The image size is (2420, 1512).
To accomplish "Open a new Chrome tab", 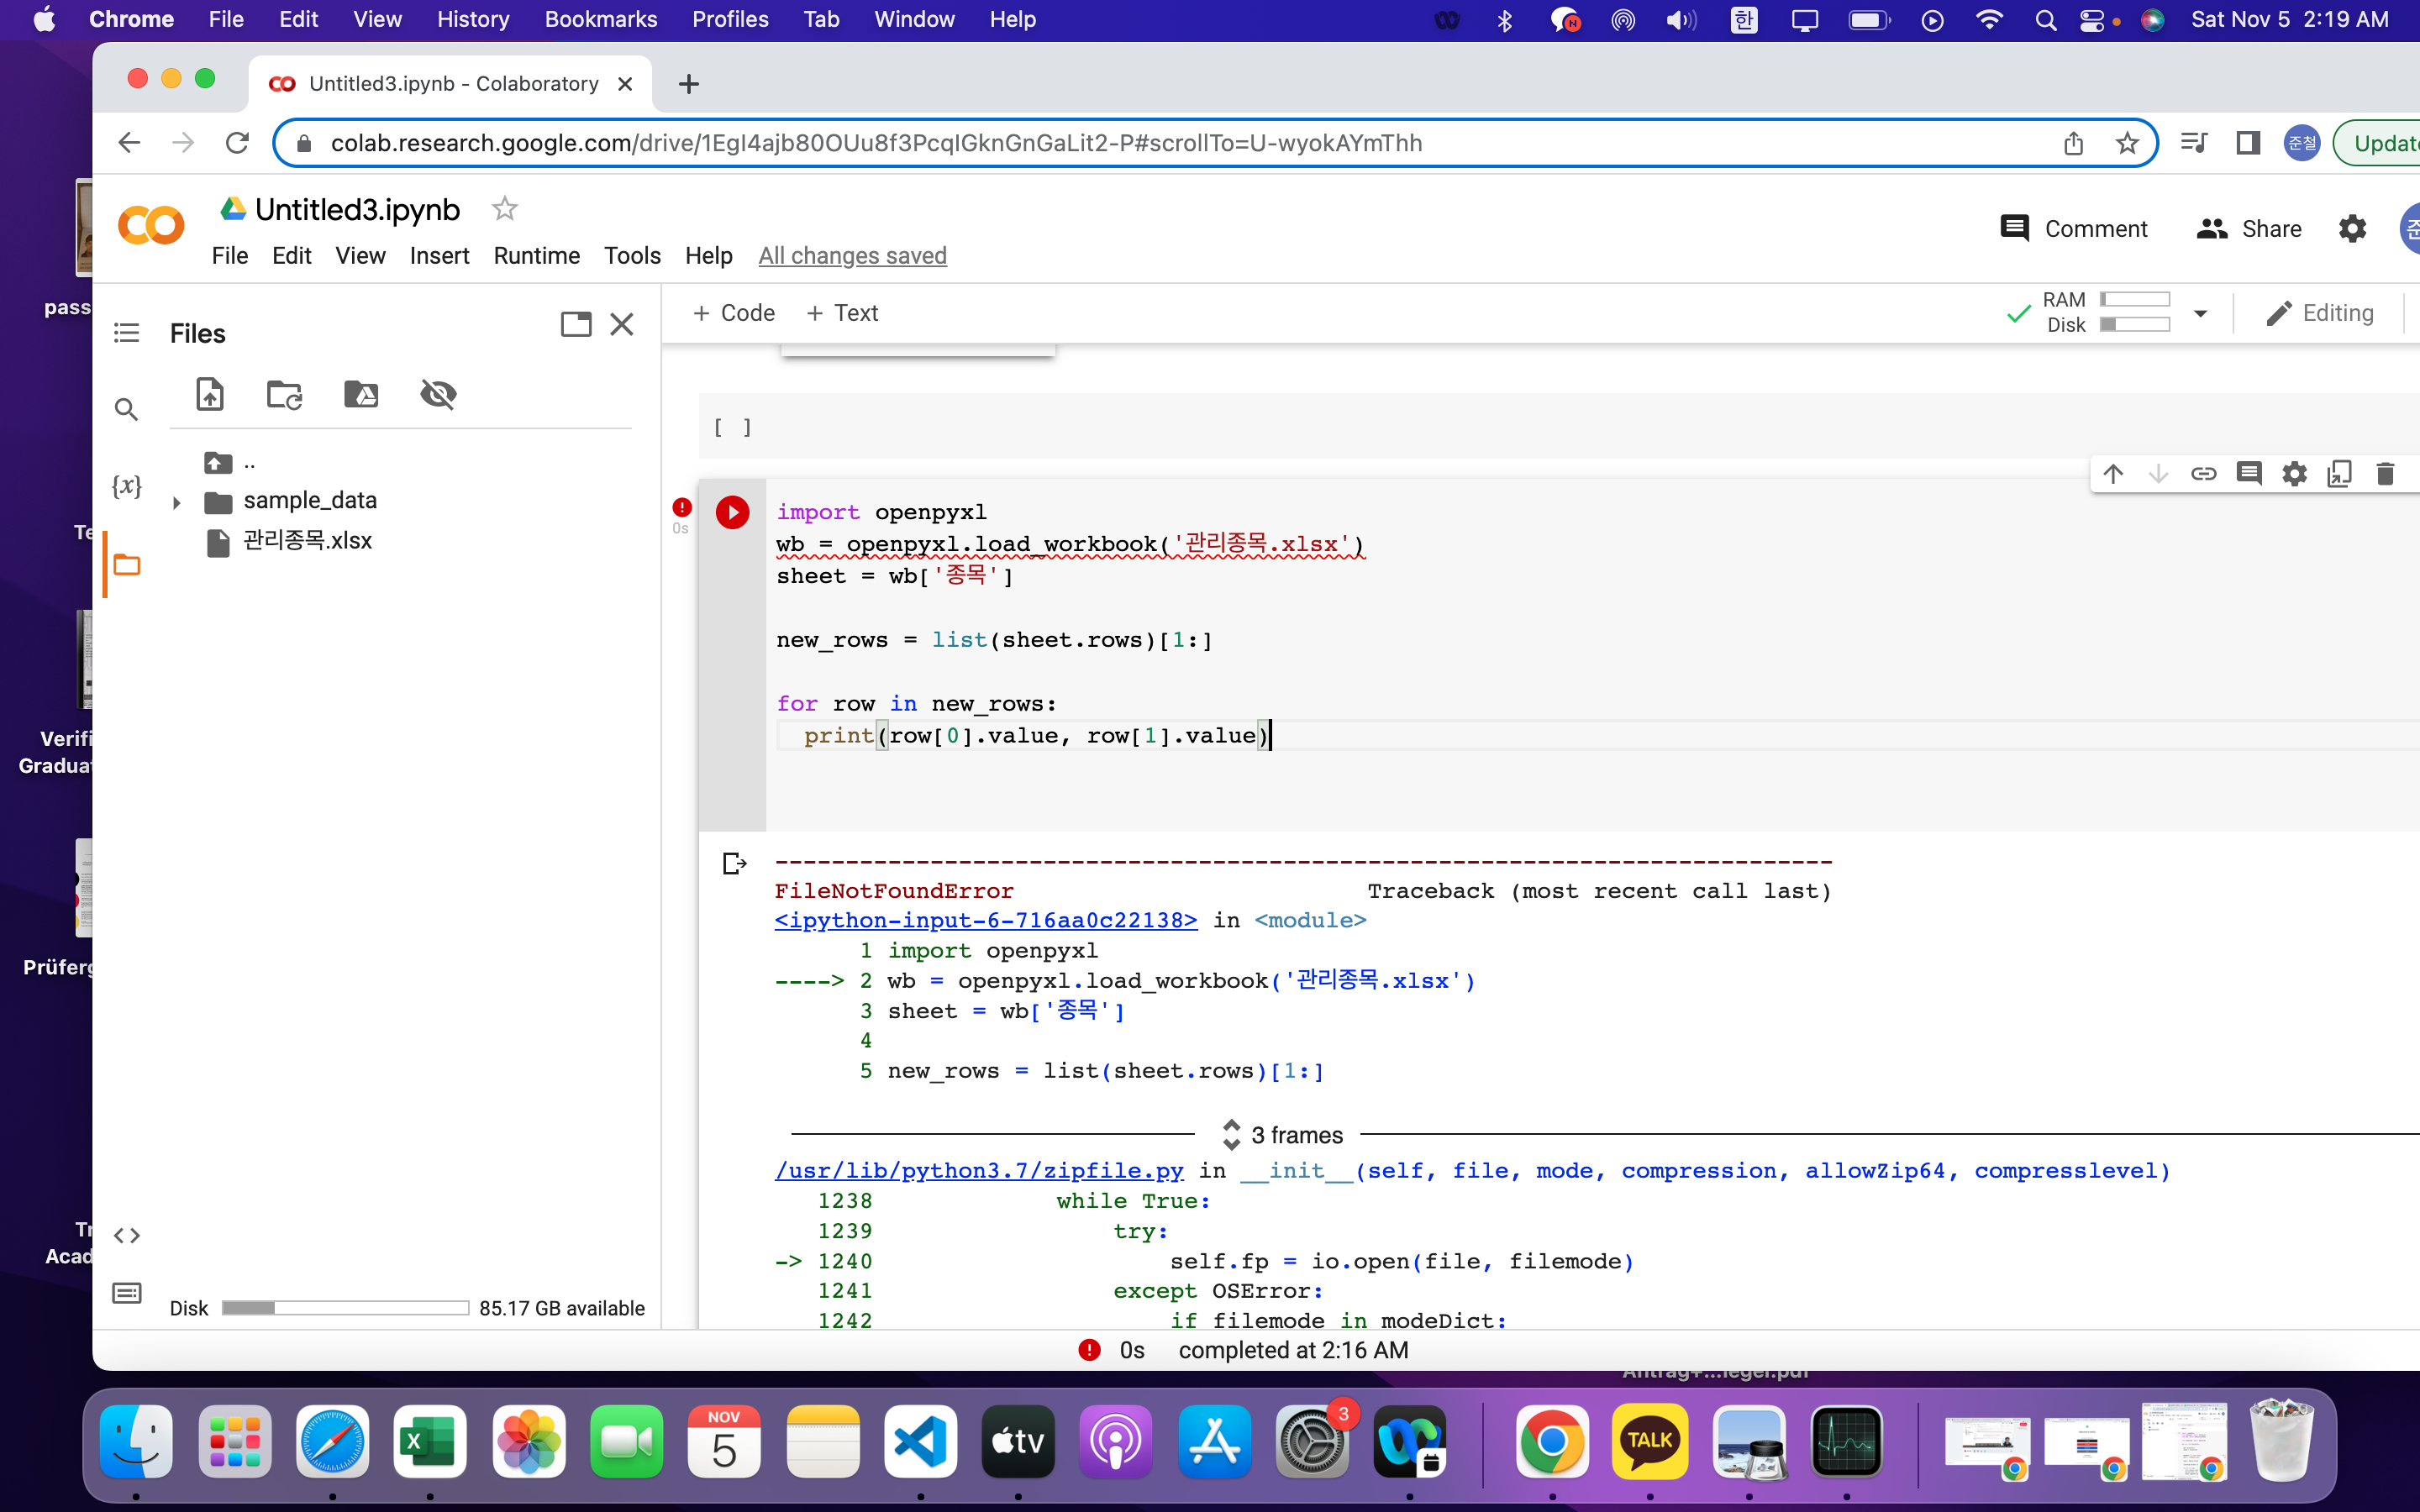I will tap(688, 84).
